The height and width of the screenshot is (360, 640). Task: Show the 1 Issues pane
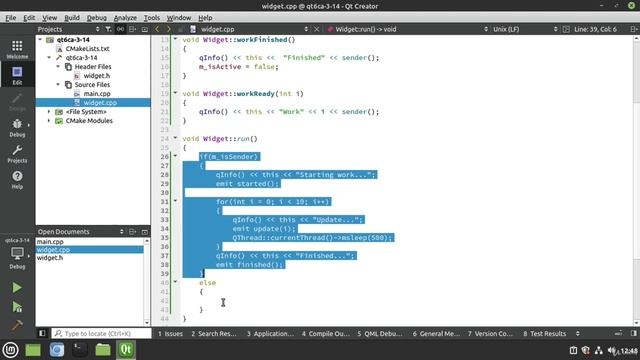pos(170,333)
